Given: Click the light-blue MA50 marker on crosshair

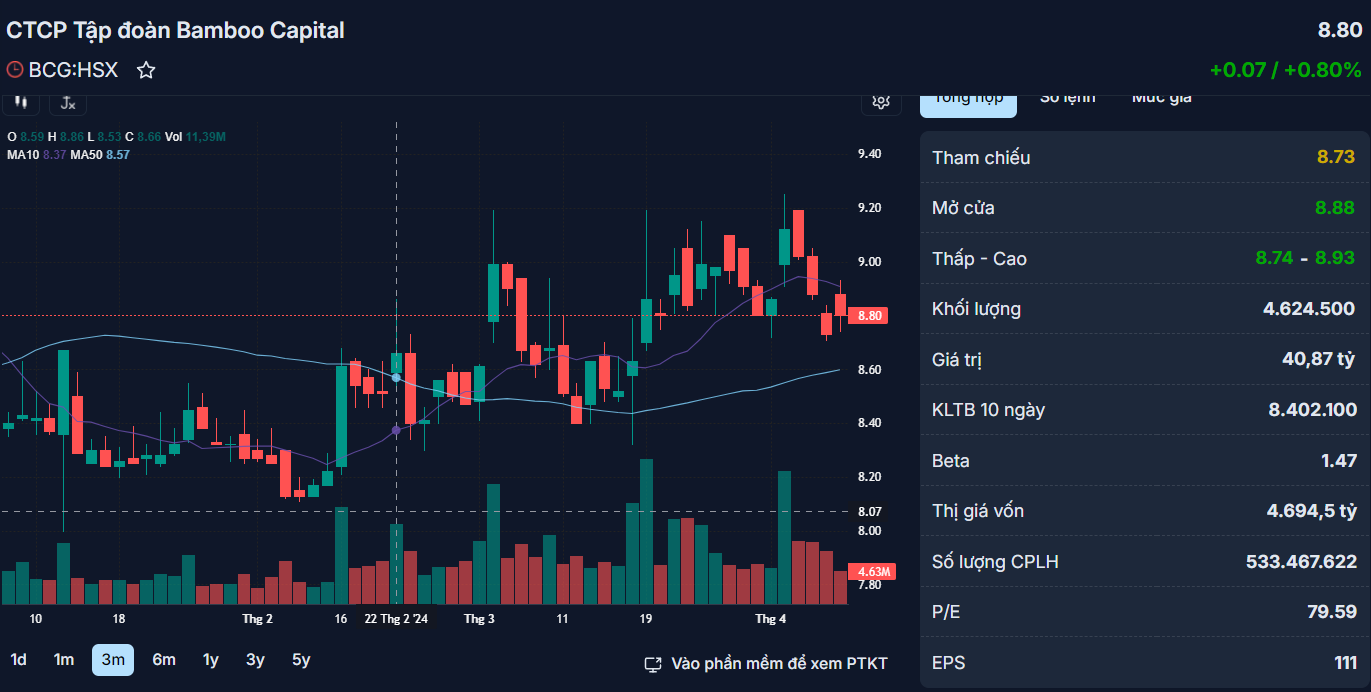Looking at the screenshot, I should click(396, 378).
